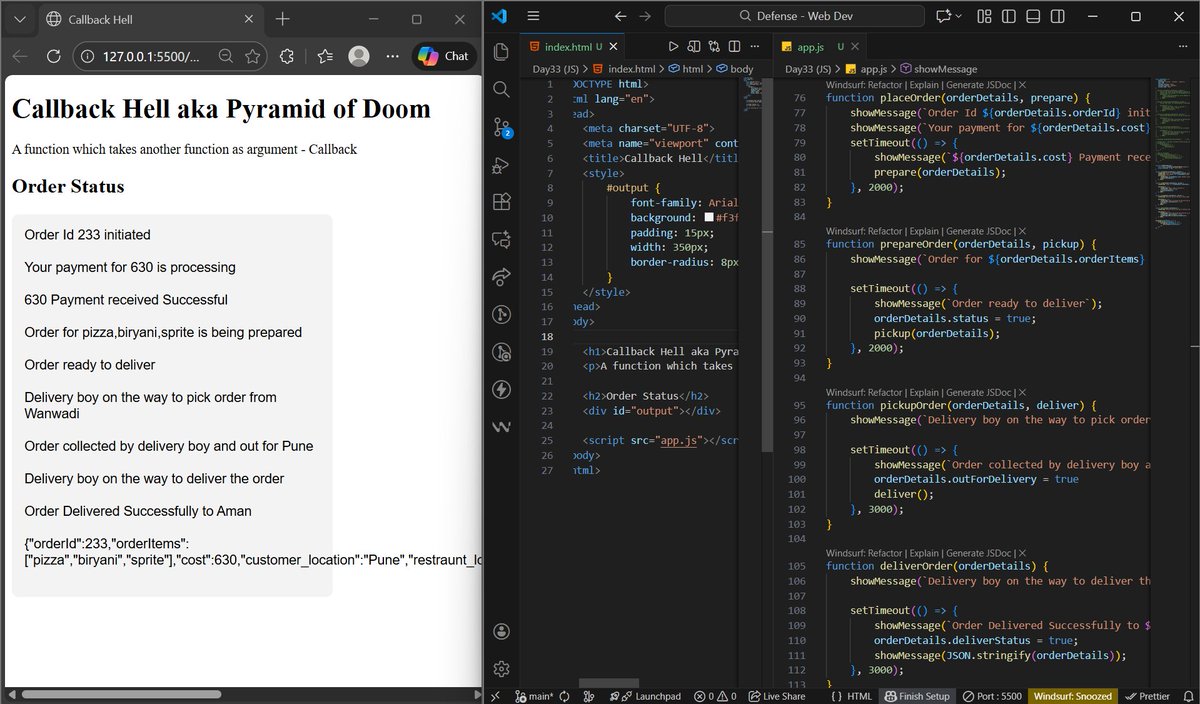The height and width of the screenshot is (704, 1200).
Task: Click the Run play icon in index.html editor toolbar
Action: coord(674,46)
